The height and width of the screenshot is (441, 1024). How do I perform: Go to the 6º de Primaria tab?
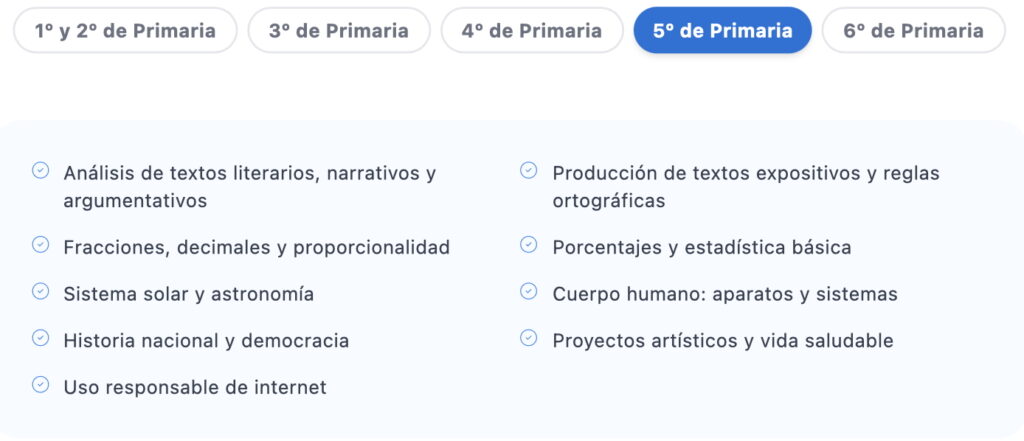pos(914,30)
